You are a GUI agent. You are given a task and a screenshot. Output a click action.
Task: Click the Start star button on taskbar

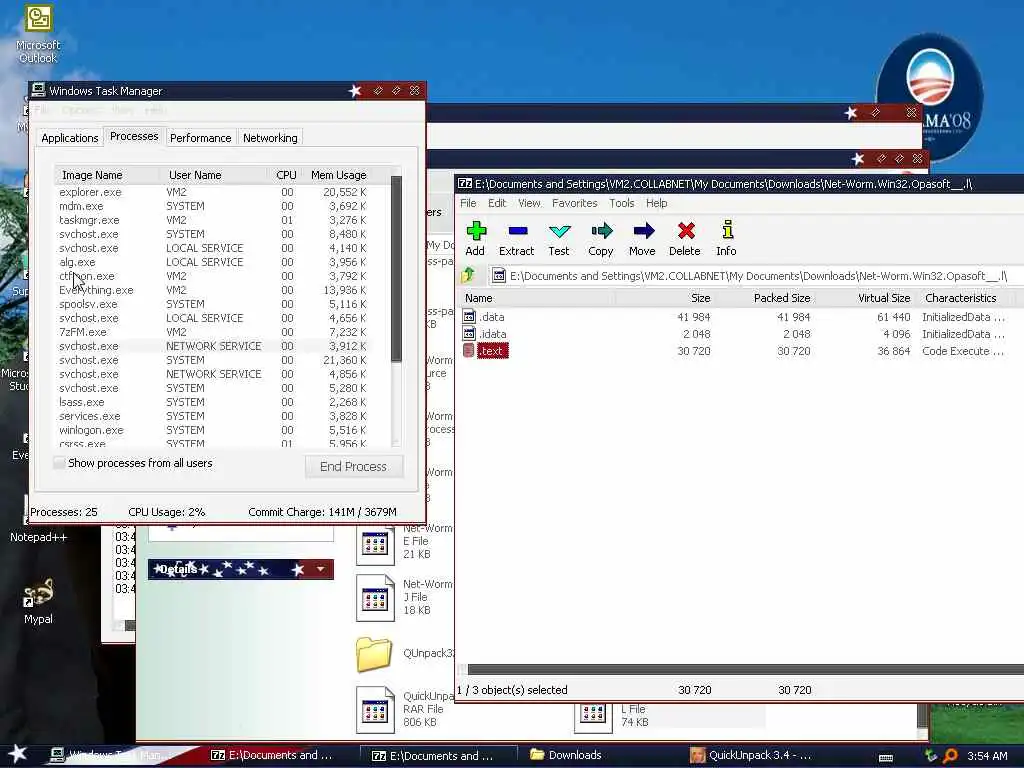point(18,754)
